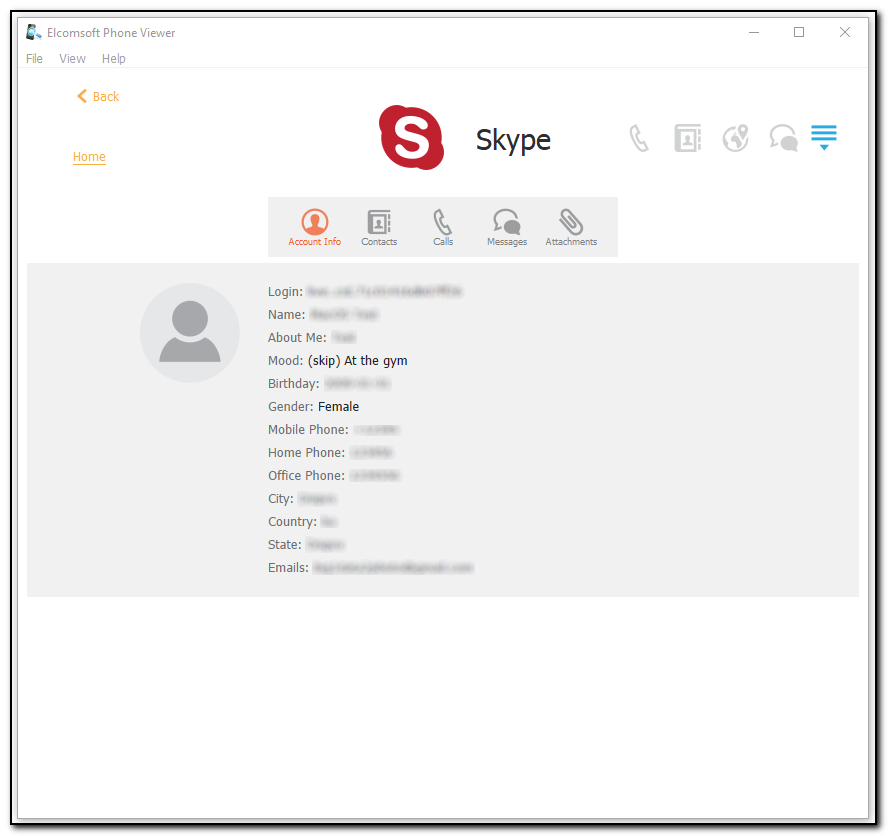This screenshot has height=836, width=888.
Task: Select the Calls icon in the Skype toolbar
Action: click(442, 227)
